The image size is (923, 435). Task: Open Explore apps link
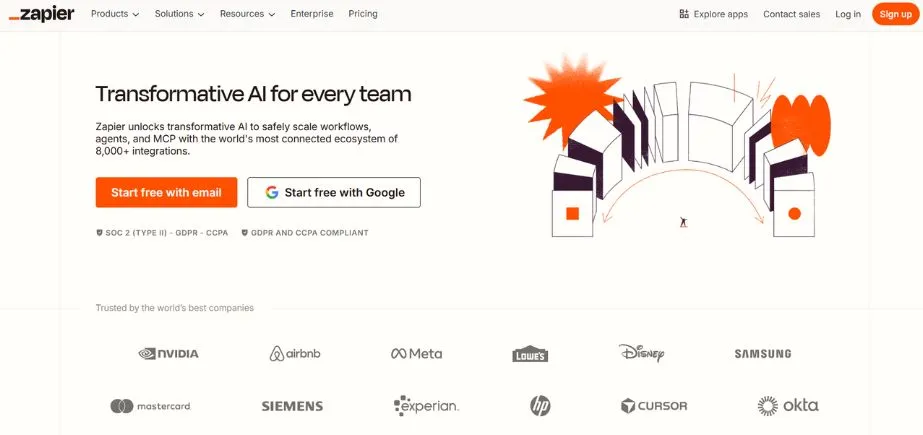pos(713,14)
